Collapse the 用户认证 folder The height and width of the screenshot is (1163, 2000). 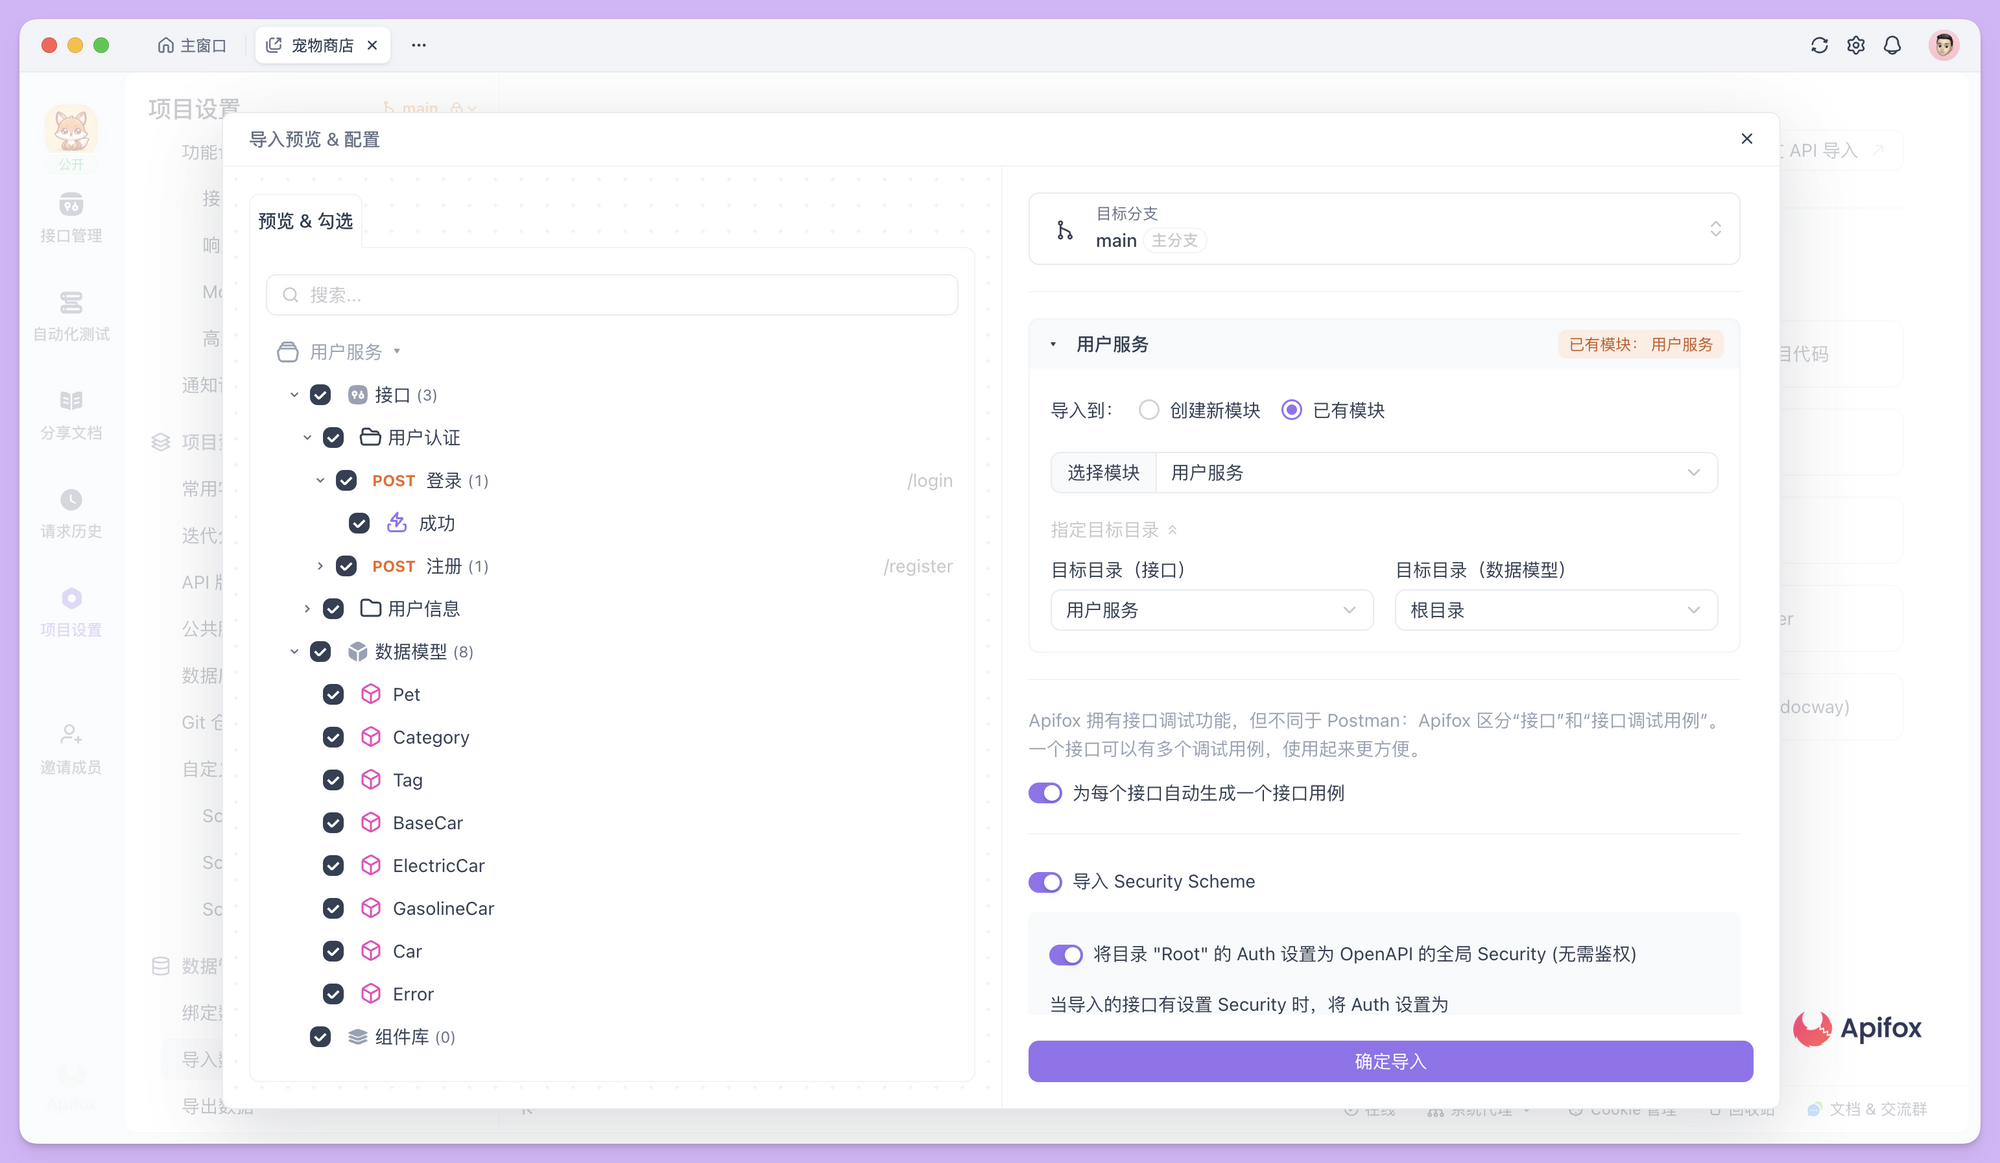307,437
